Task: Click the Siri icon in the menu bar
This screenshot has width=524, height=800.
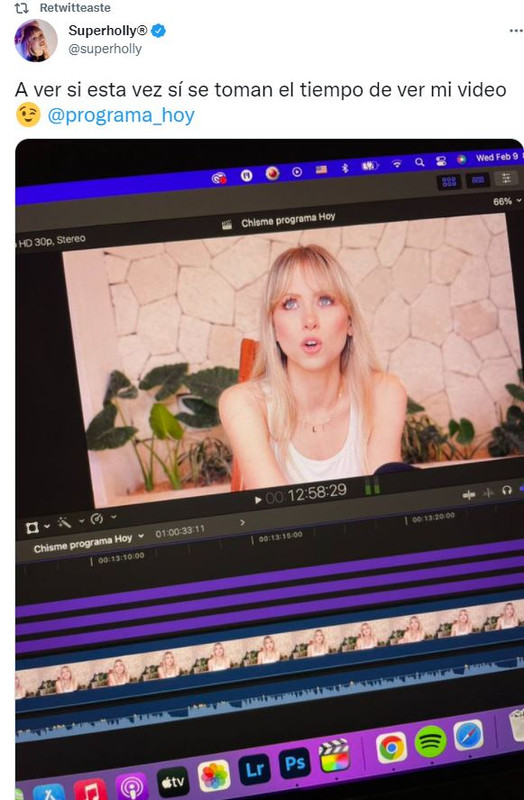Action: tap(461, 159)
